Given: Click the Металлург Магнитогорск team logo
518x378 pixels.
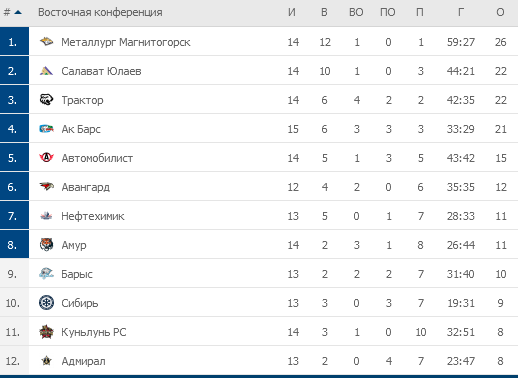Looking at the screenshot, I should [x=46, y=42].
